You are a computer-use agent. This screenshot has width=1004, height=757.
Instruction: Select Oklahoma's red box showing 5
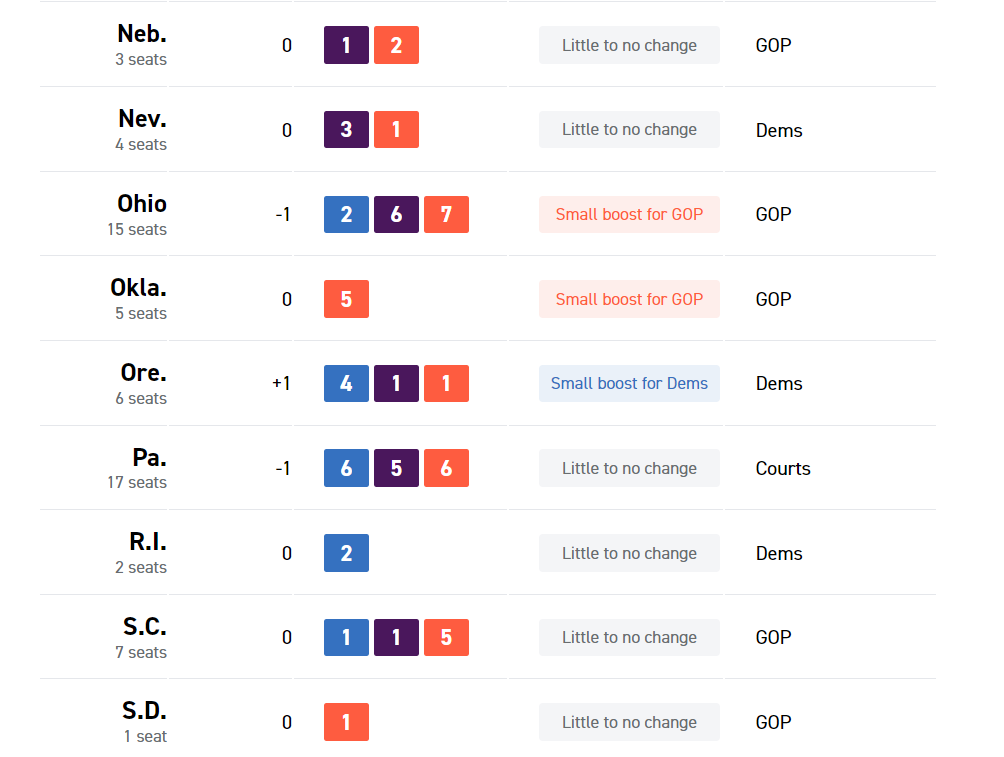click(x=346, y=299)
